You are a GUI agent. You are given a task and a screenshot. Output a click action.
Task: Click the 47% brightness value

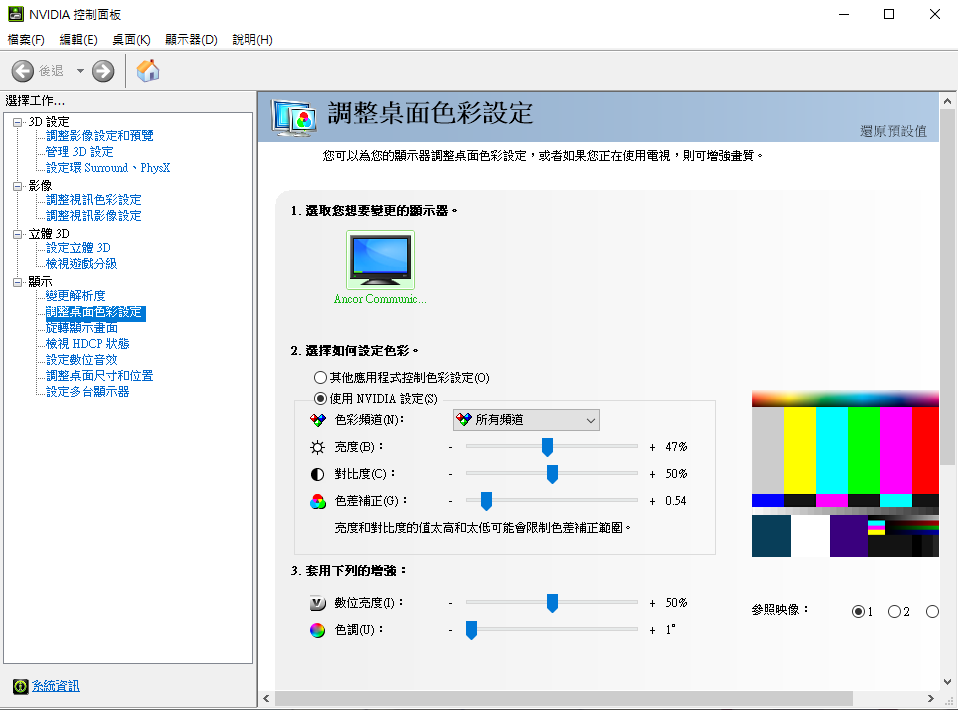(x=676, y=447)
